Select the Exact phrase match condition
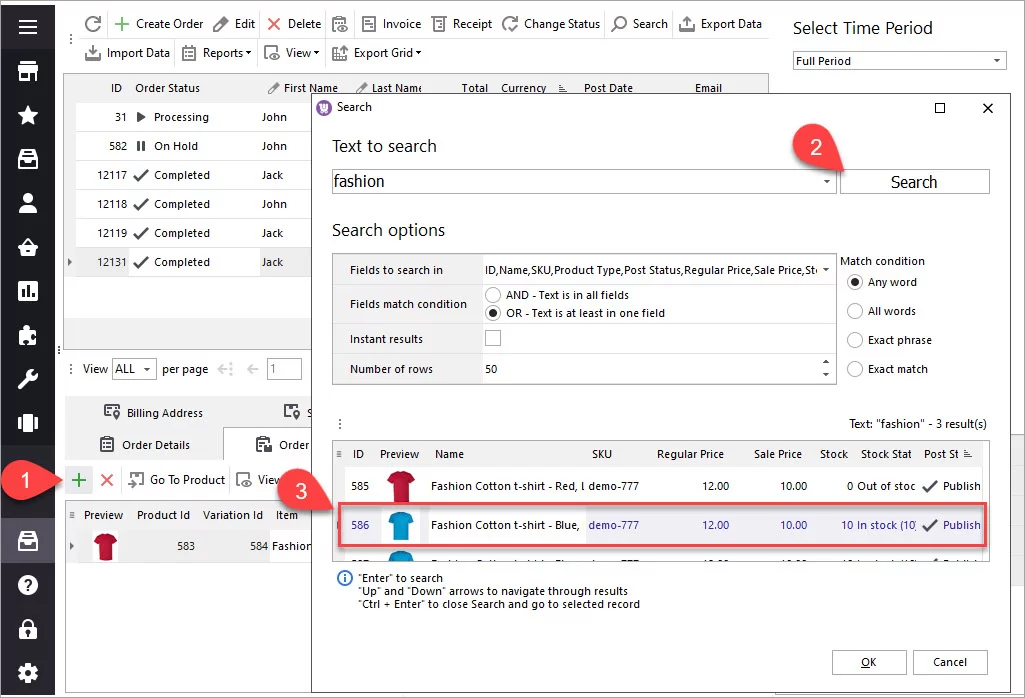This screenshot has width=1025, height=698. coord(855,340)
